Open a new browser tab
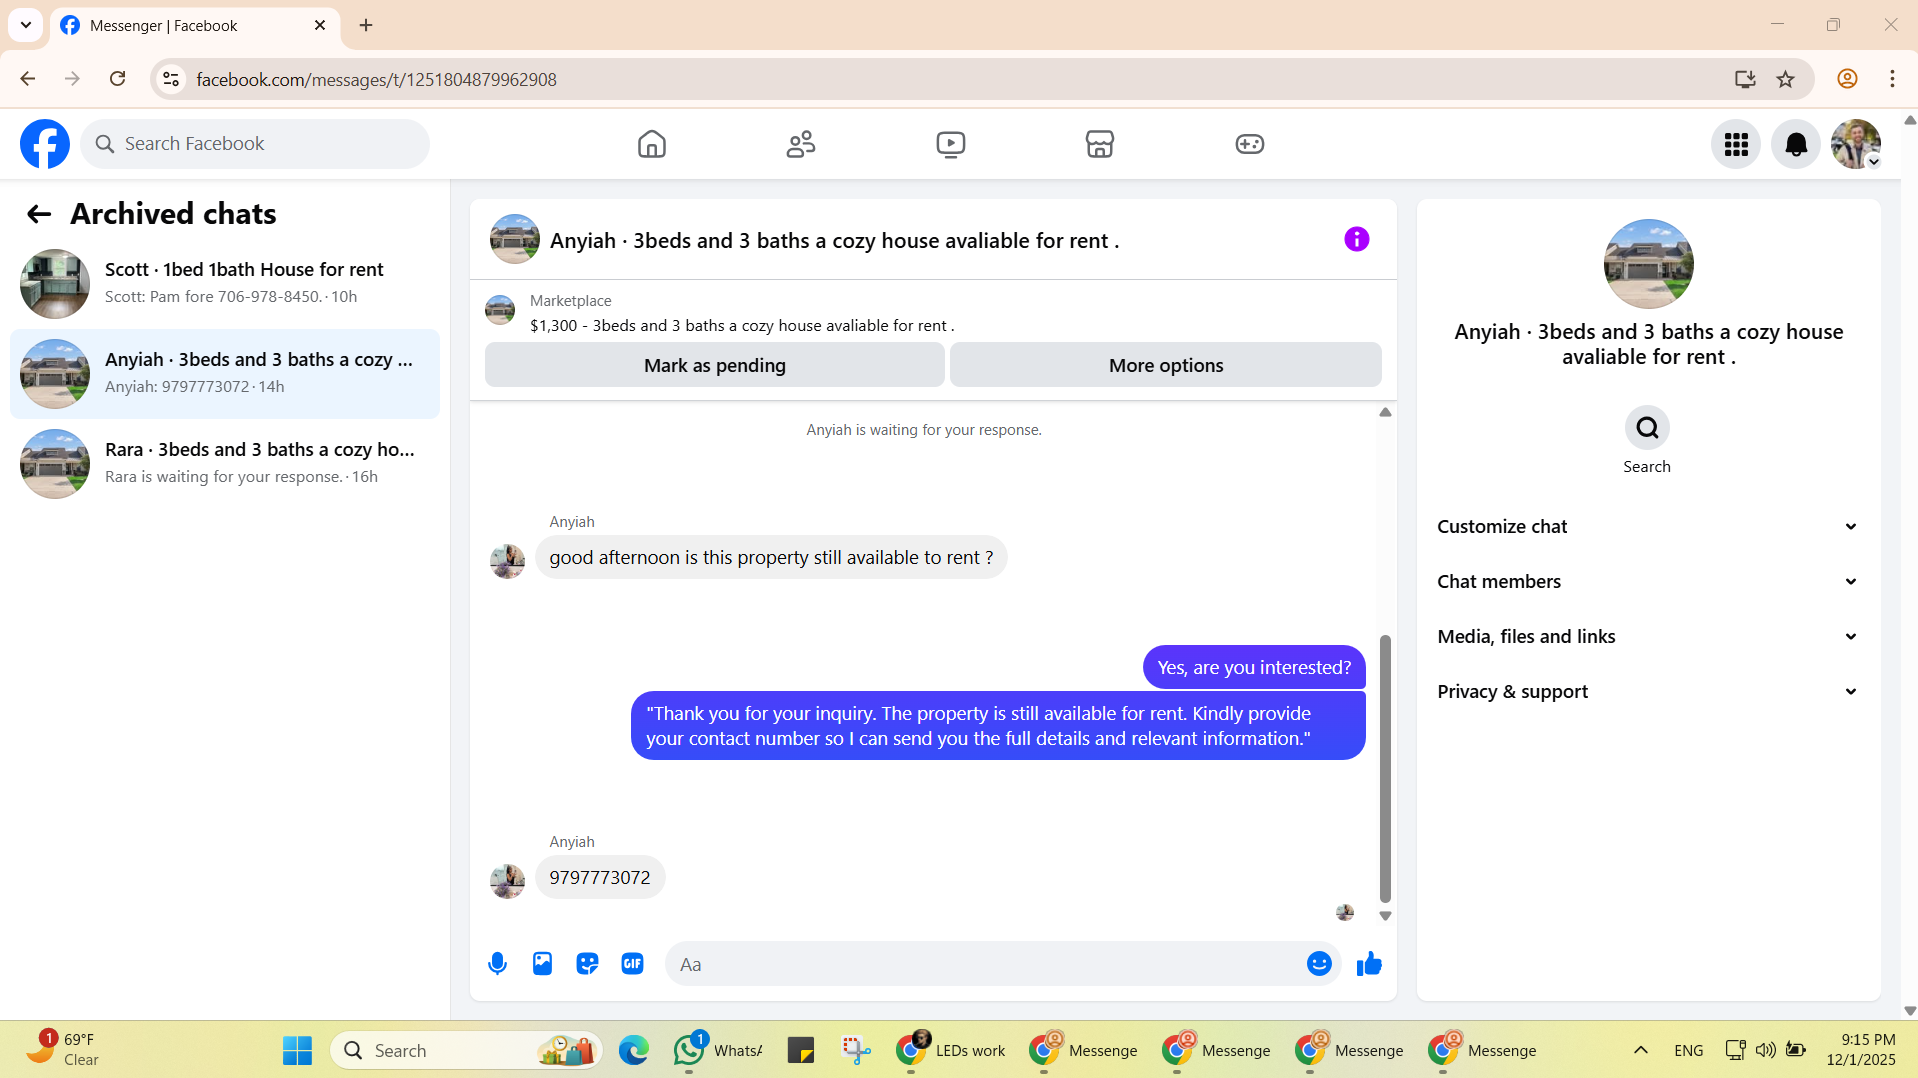Image resolution: width=1918 pixels, height=1078 pixels. (366, 25)
